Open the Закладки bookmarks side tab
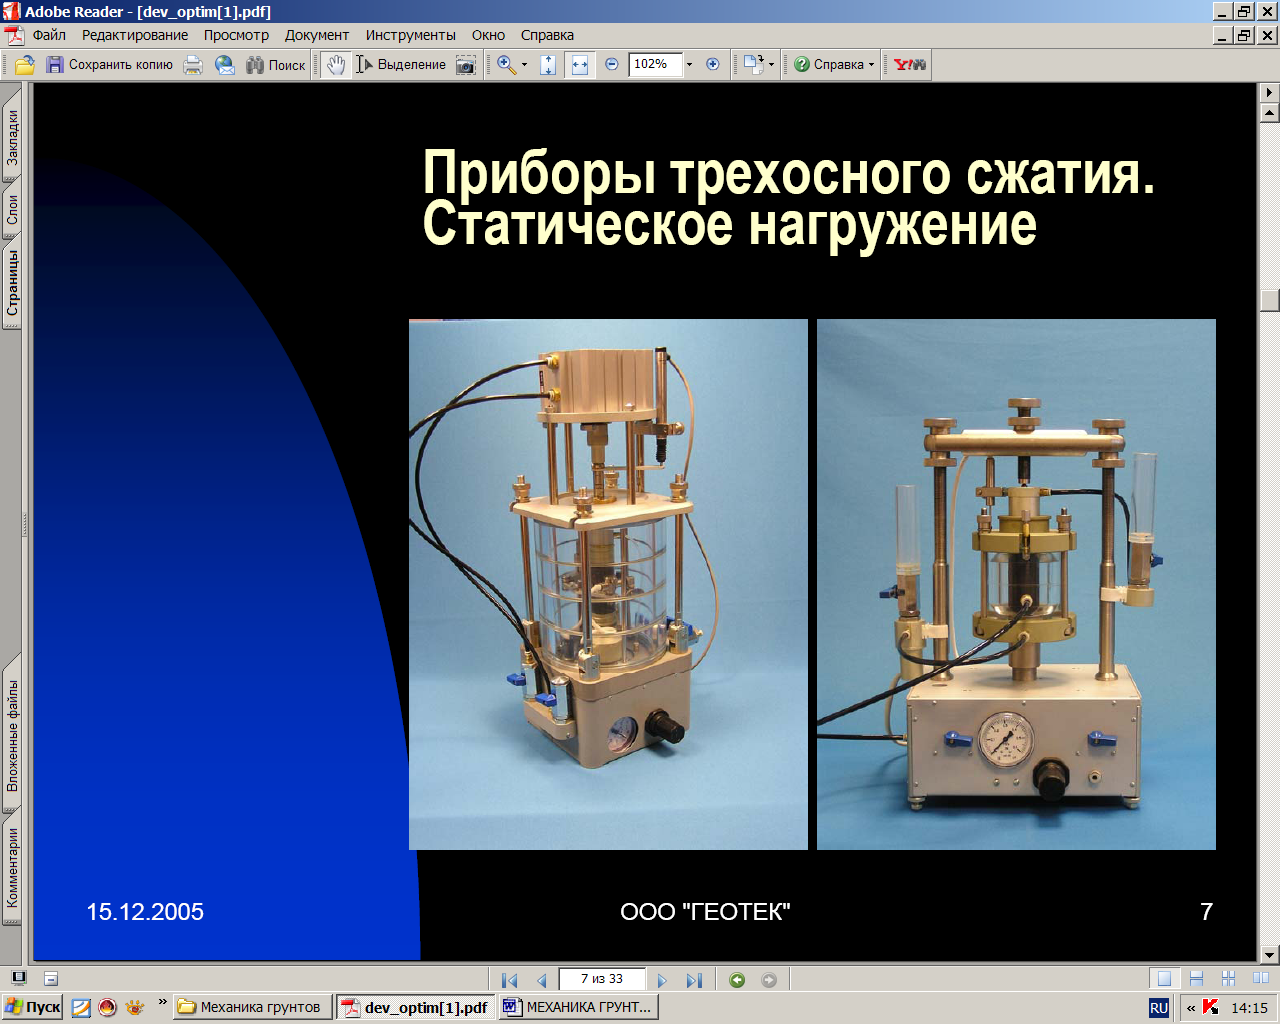Image resolution: width=1280 pixels, height=1024 pixels. [x=12, y=137]
